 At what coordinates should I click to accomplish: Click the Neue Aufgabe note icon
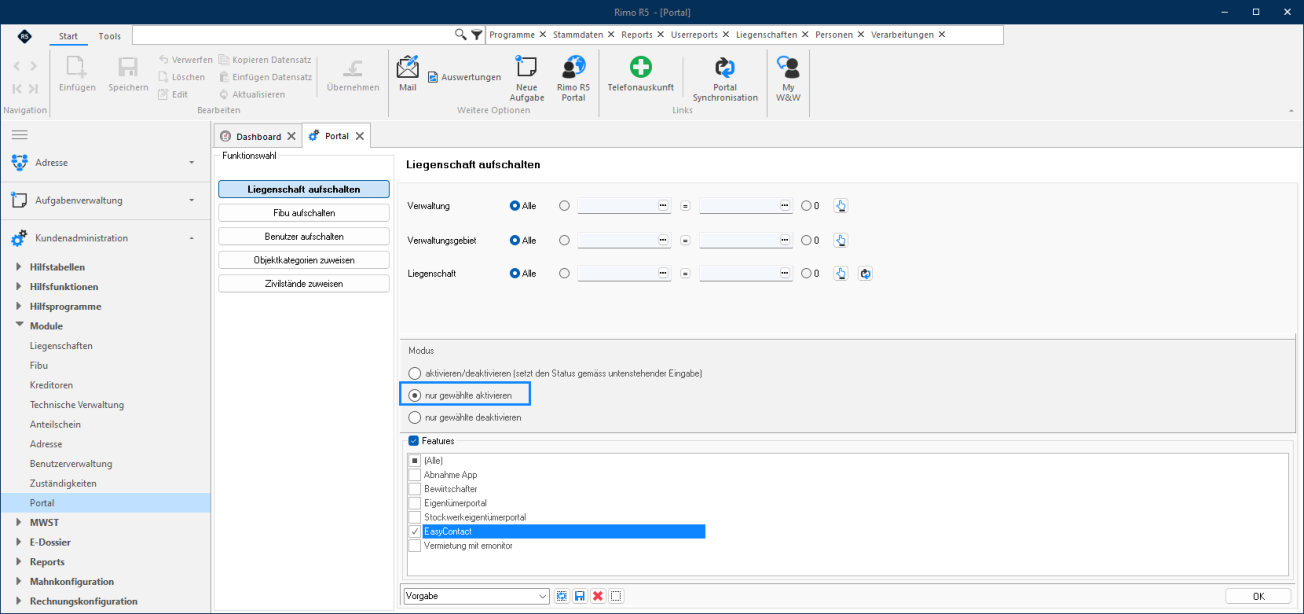point(526,67)
